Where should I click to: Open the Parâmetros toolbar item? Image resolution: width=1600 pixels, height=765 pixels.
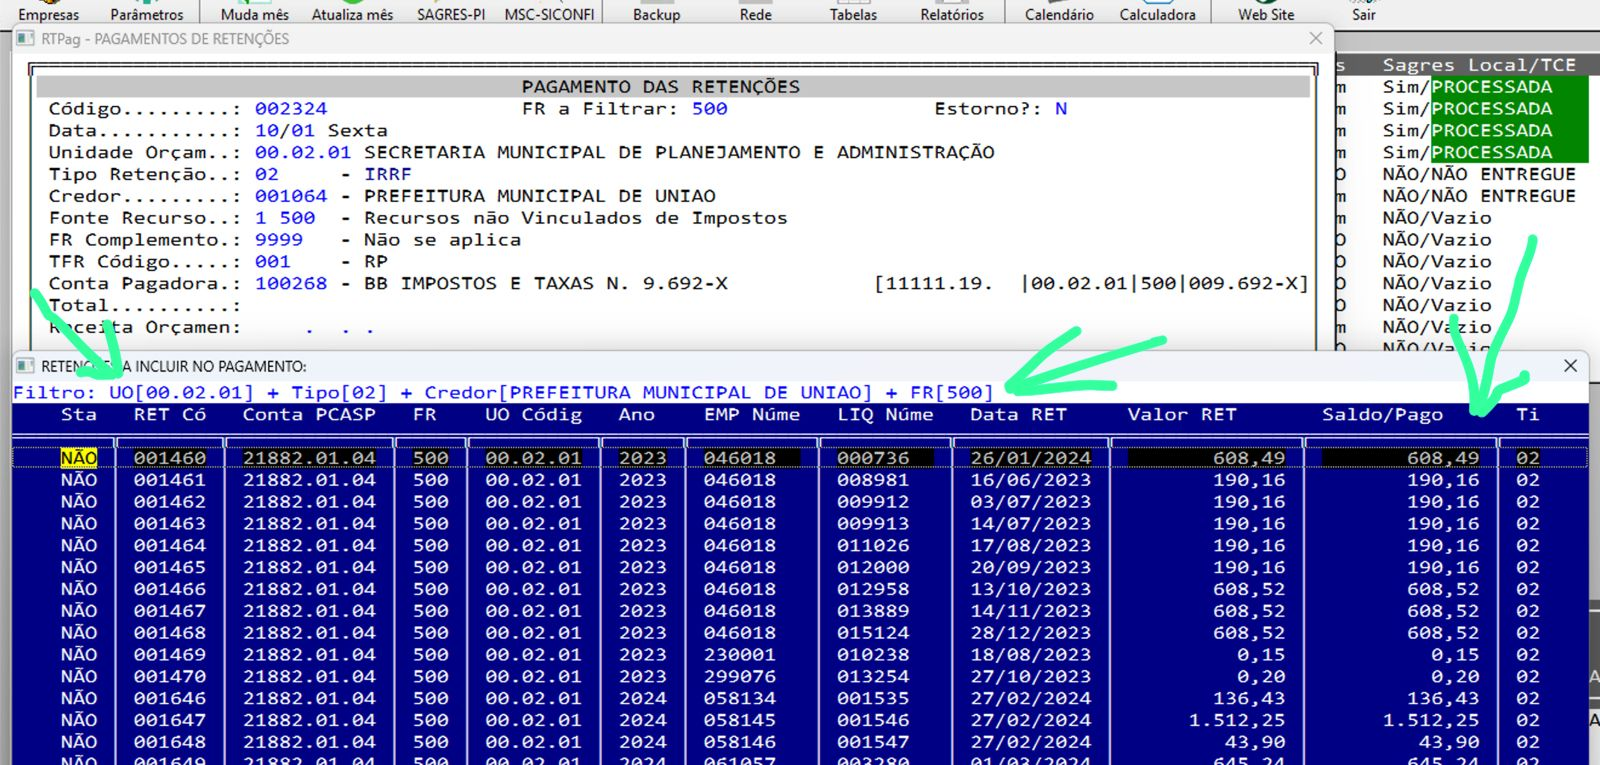point(146,13)
